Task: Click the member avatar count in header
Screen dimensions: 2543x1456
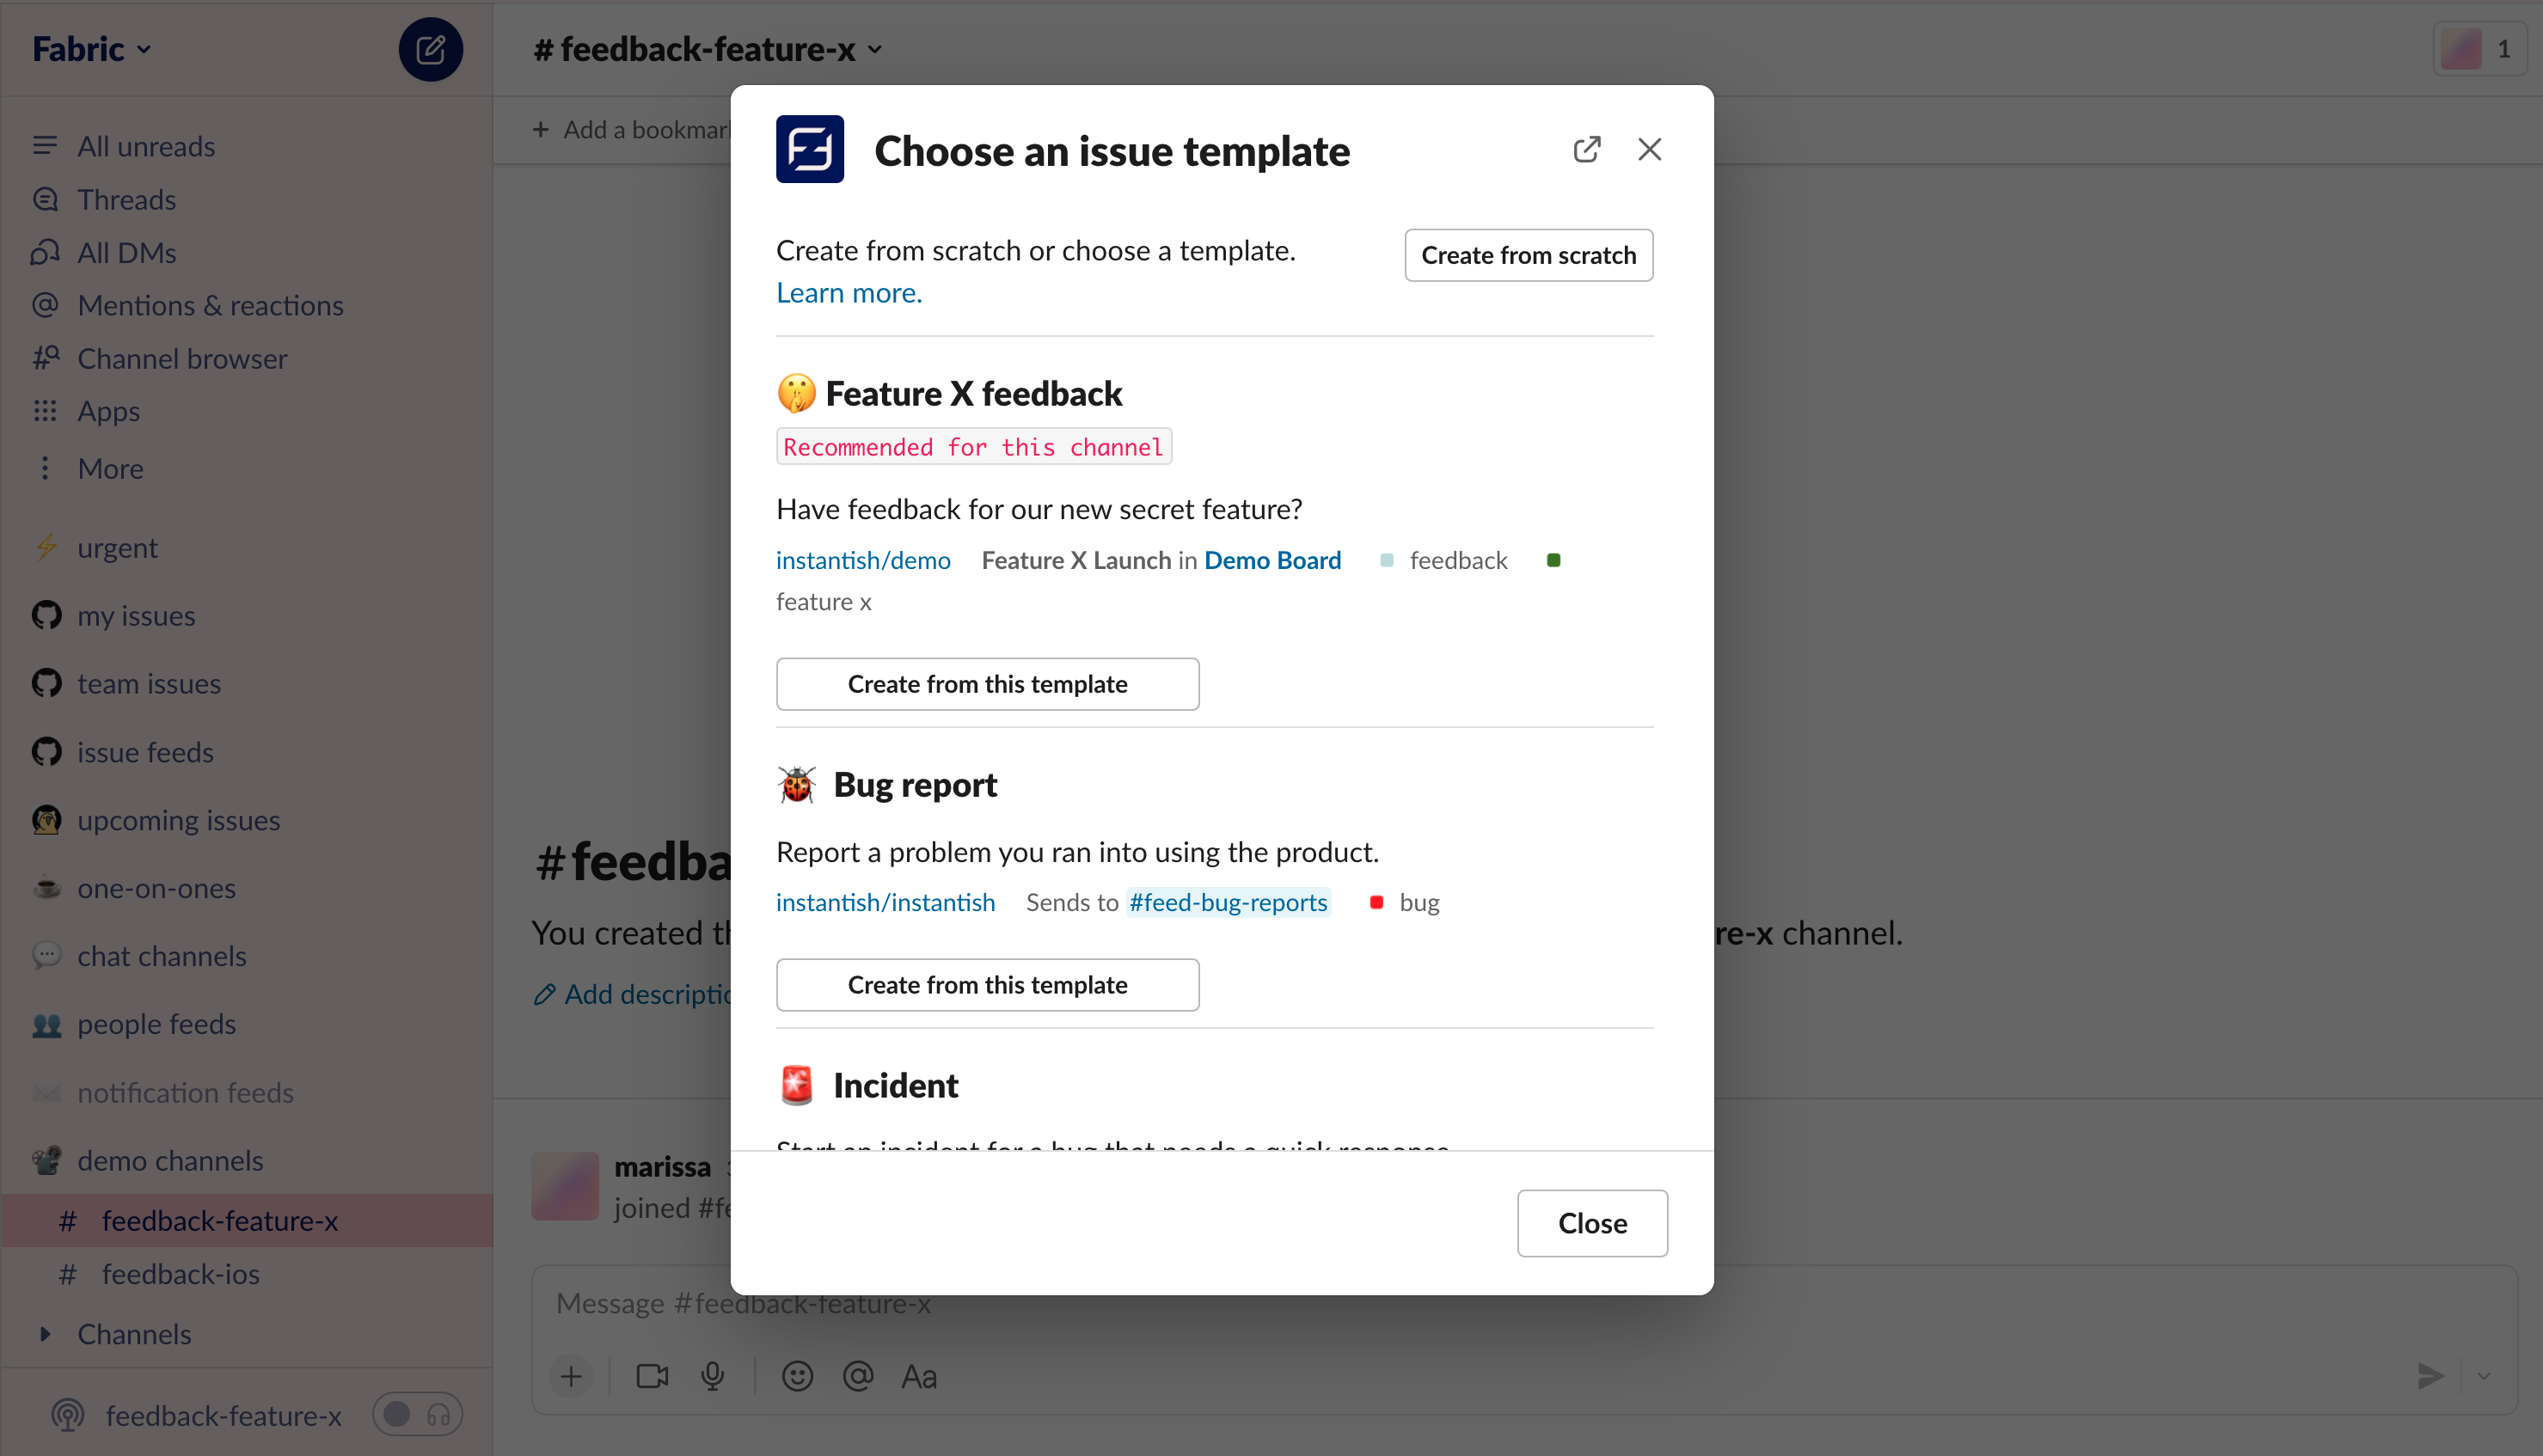Action: tap(2480, 49)
